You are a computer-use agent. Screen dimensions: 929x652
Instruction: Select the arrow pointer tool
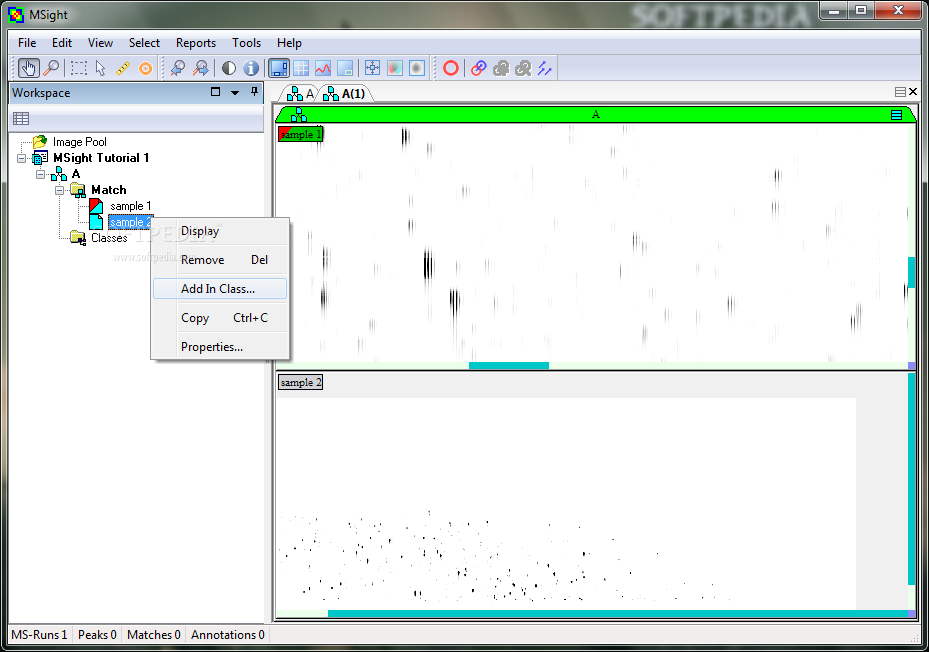(x=101, y=68)
